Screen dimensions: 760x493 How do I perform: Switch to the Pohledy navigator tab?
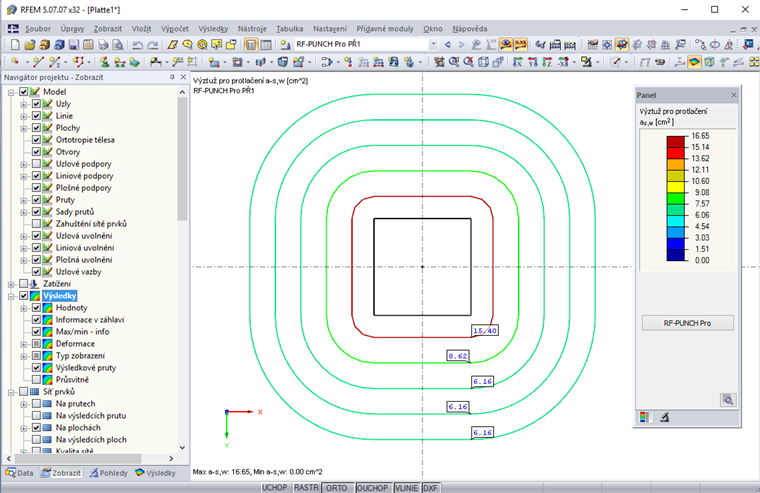109,473
